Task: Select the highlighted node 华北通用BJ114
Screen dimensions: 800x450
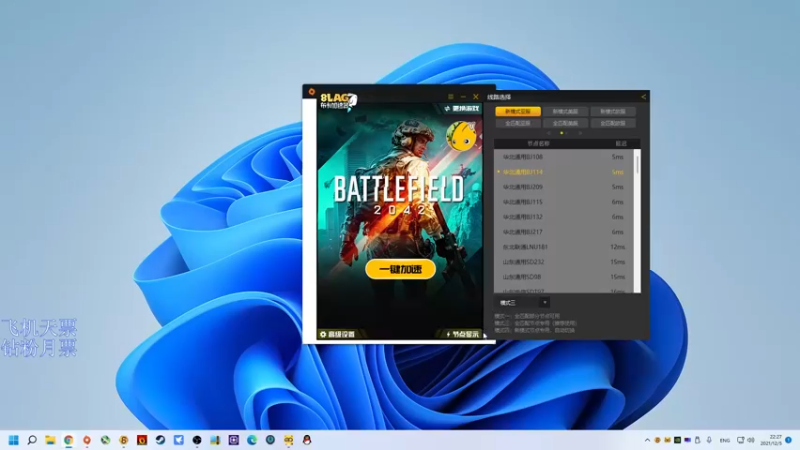Action: 563,172
